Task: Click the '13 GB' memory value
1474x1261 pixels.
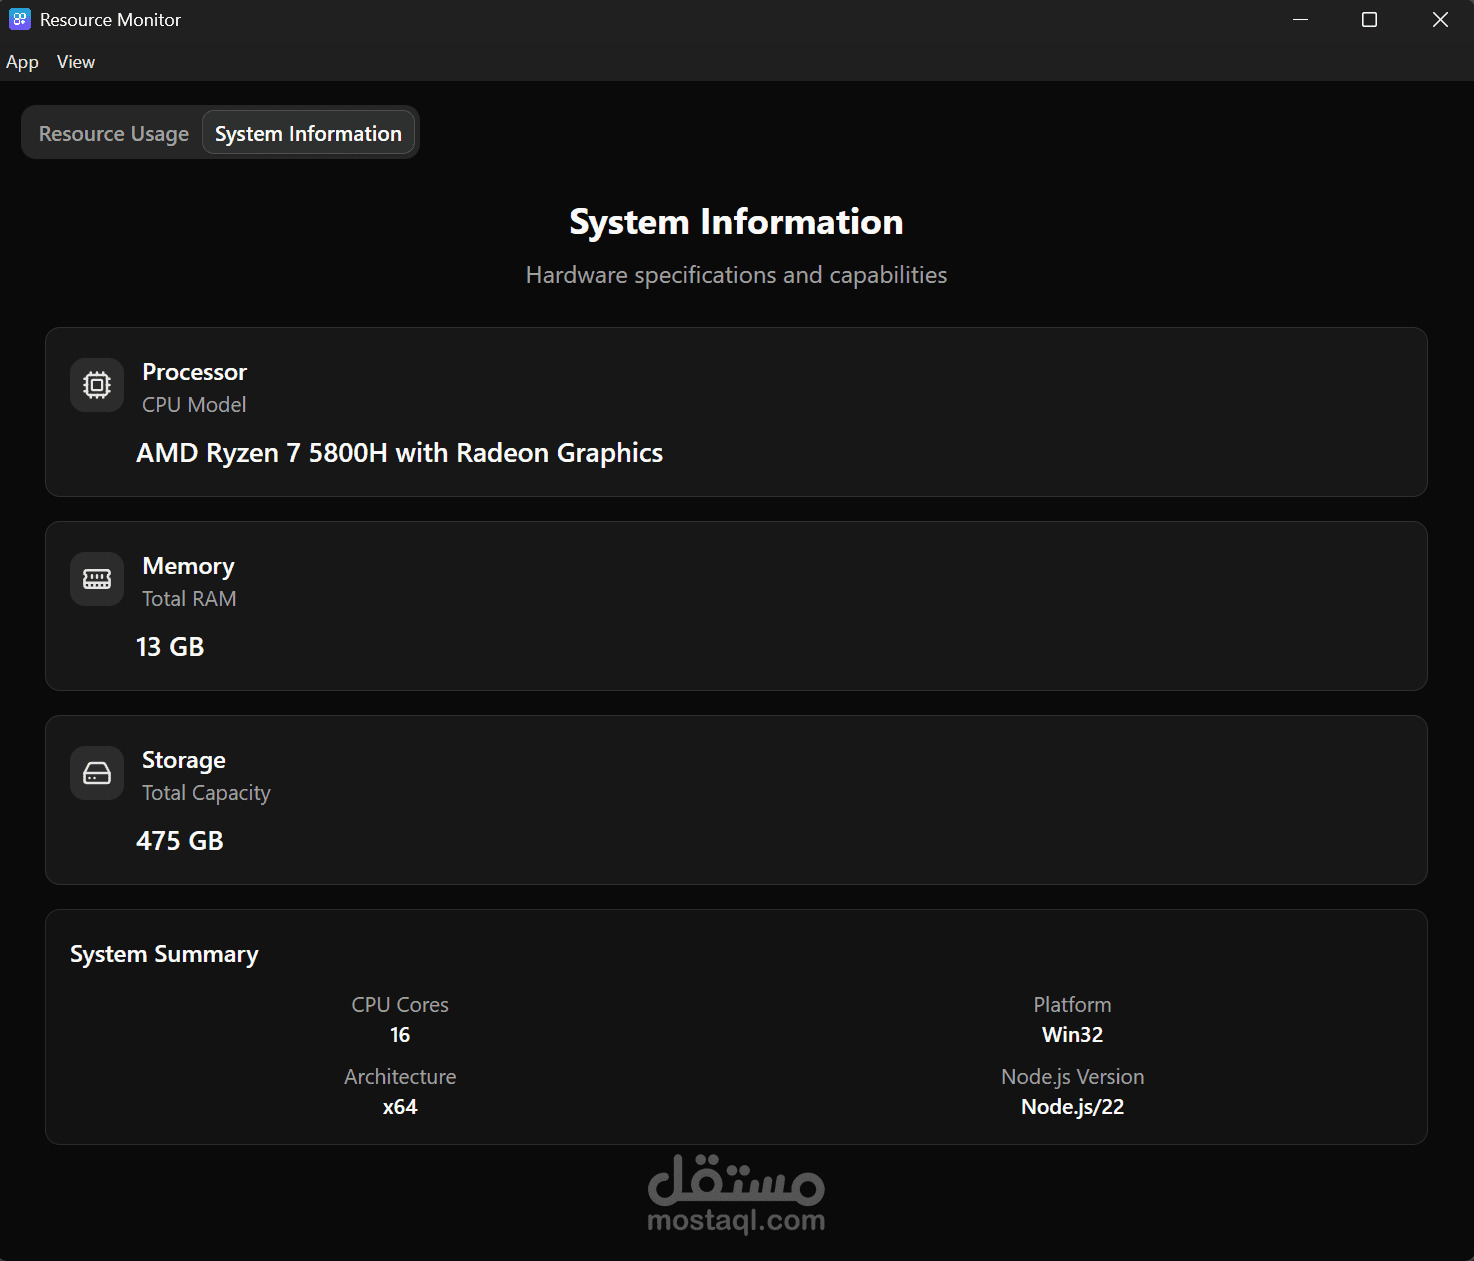Action: point(170,647)
